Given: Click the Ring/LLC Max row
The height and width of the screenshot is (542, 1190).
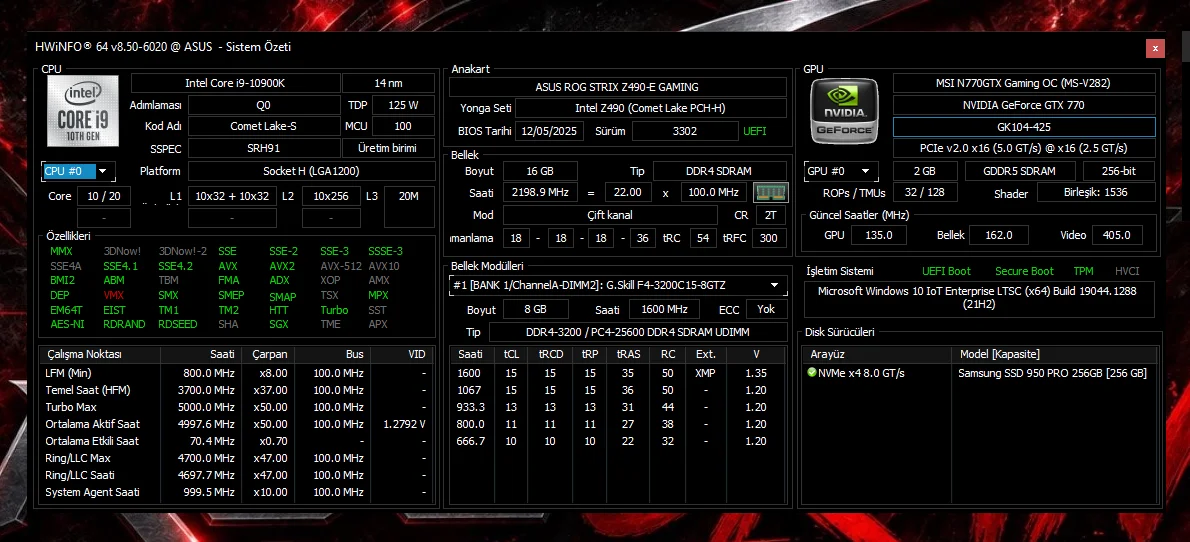Looking at the screenshot, I should click(237, 458).
